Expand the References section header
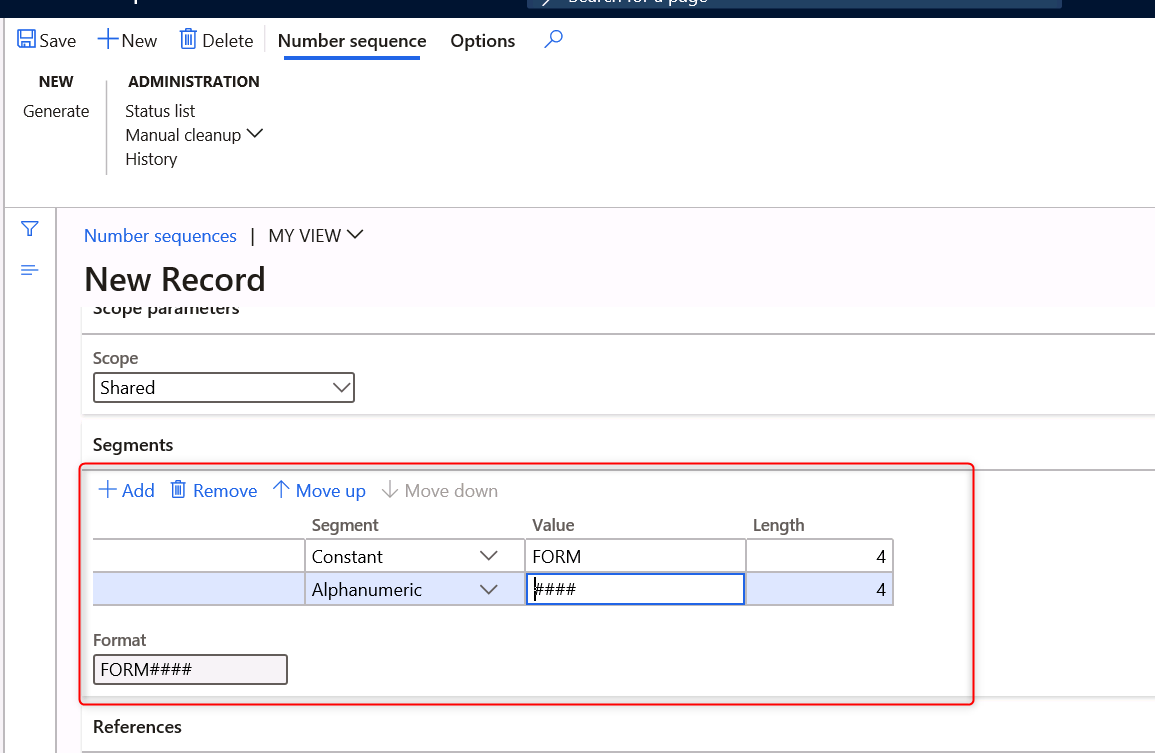The width and height of the screenshot is (1155, 753). (x=137, y=726)
